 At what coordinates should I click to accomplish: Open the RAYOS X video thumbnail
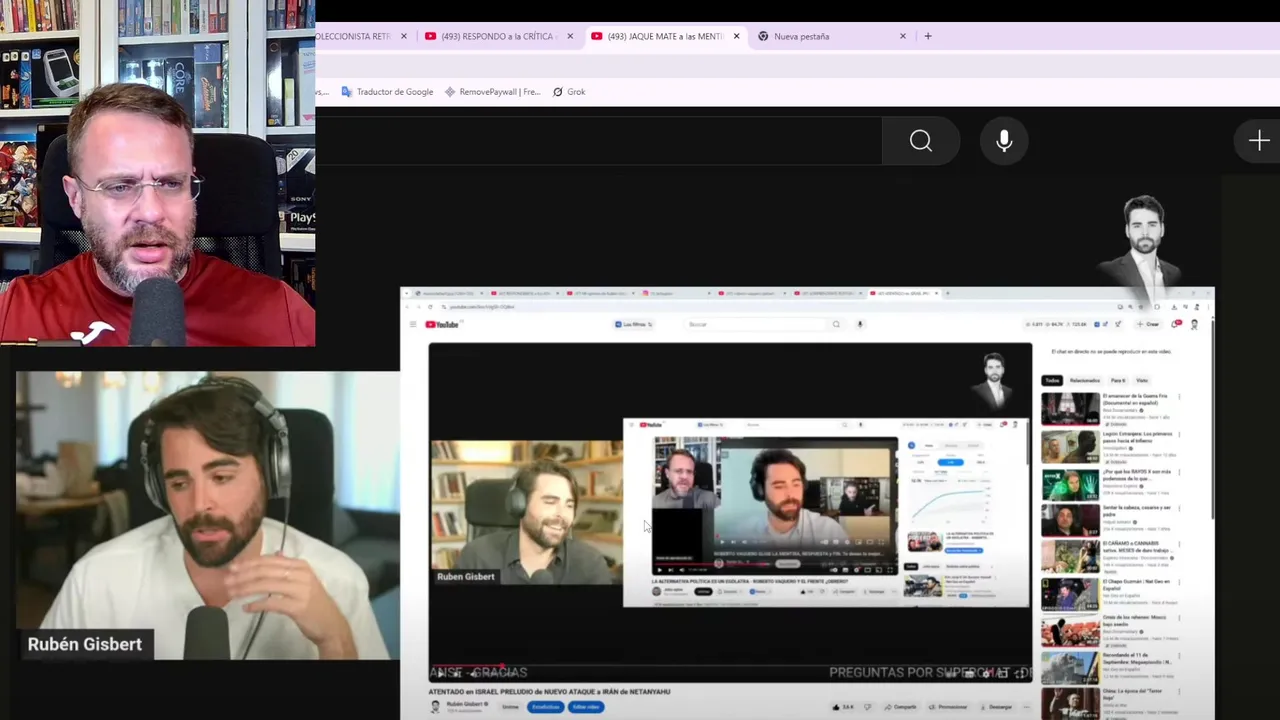1070,484
